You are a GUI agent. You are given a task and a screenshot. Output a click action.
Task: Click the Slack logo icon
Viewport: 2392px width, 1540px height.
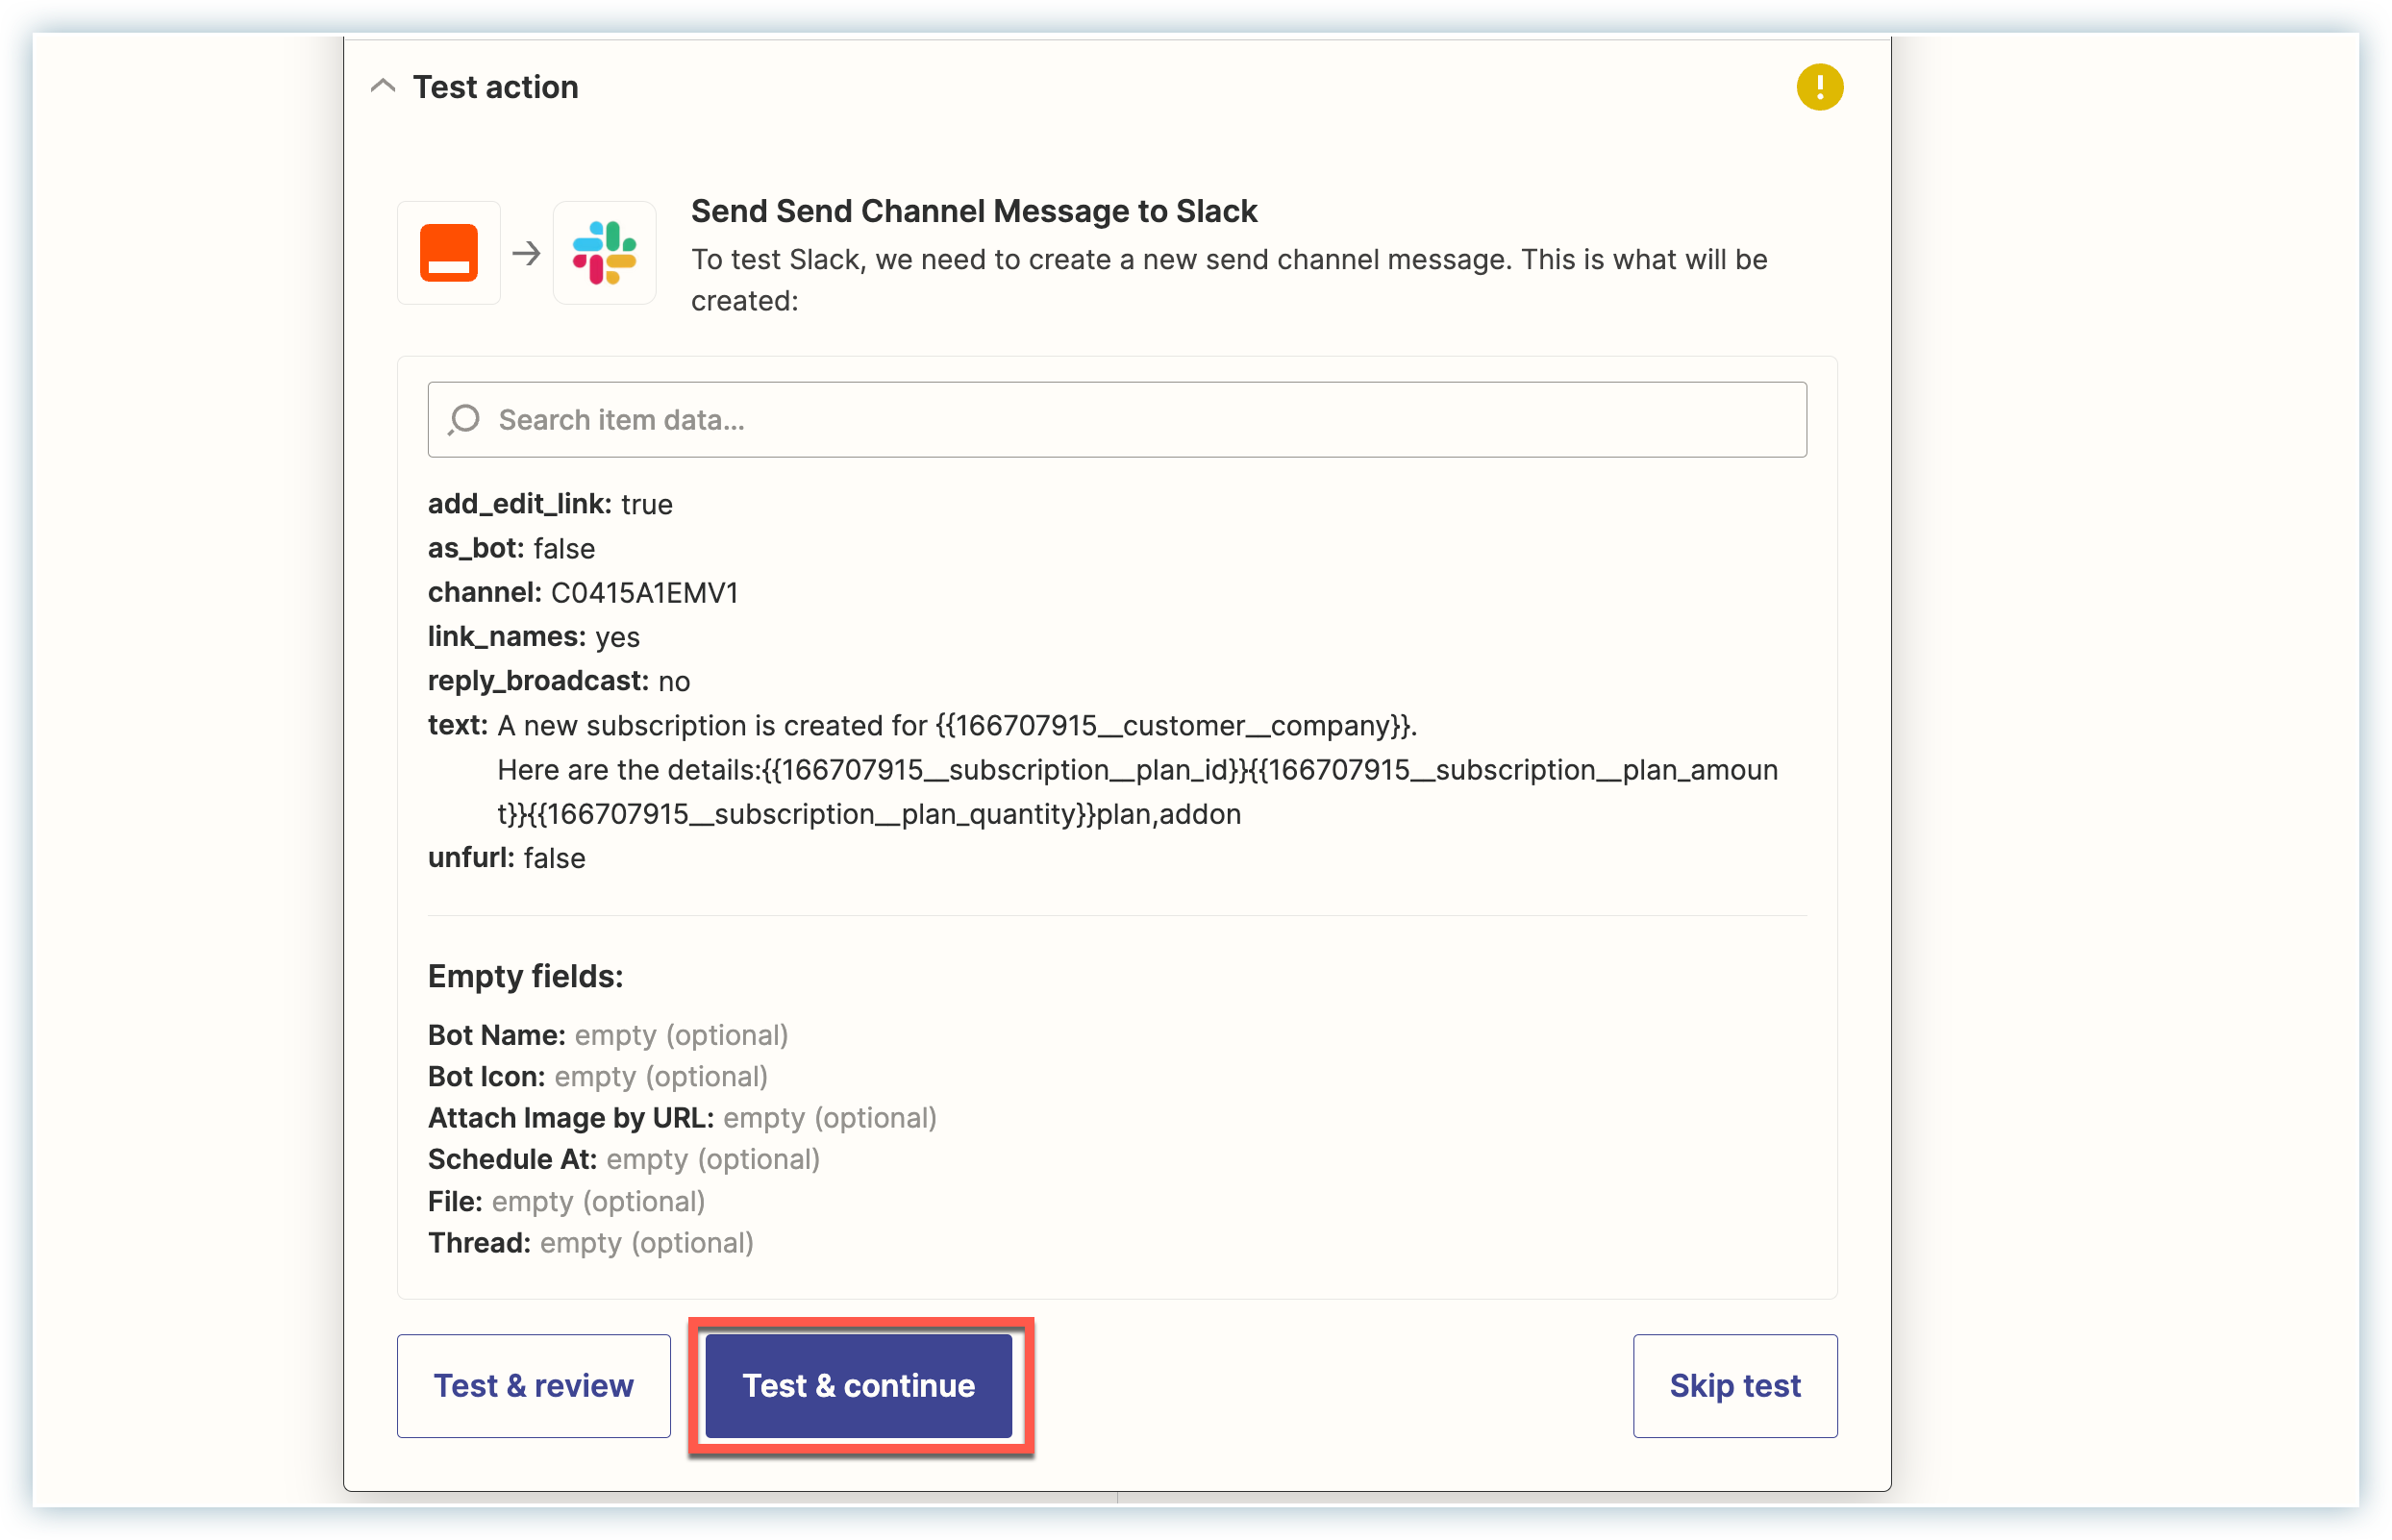(x=604, y=253)
